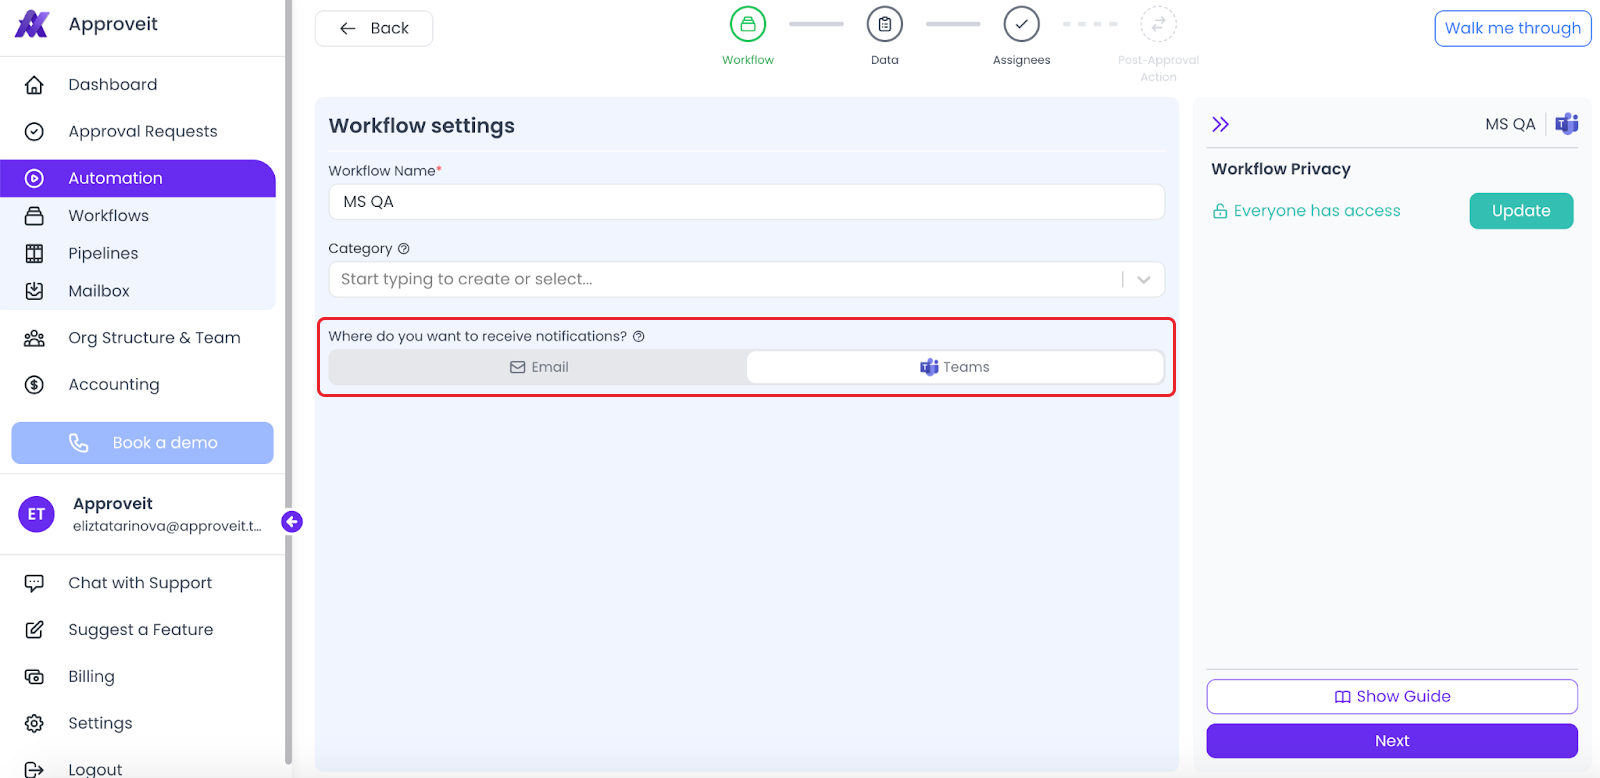Click the ET user avatar
This screenshot has height=778, width=1600.
point(36,514)
